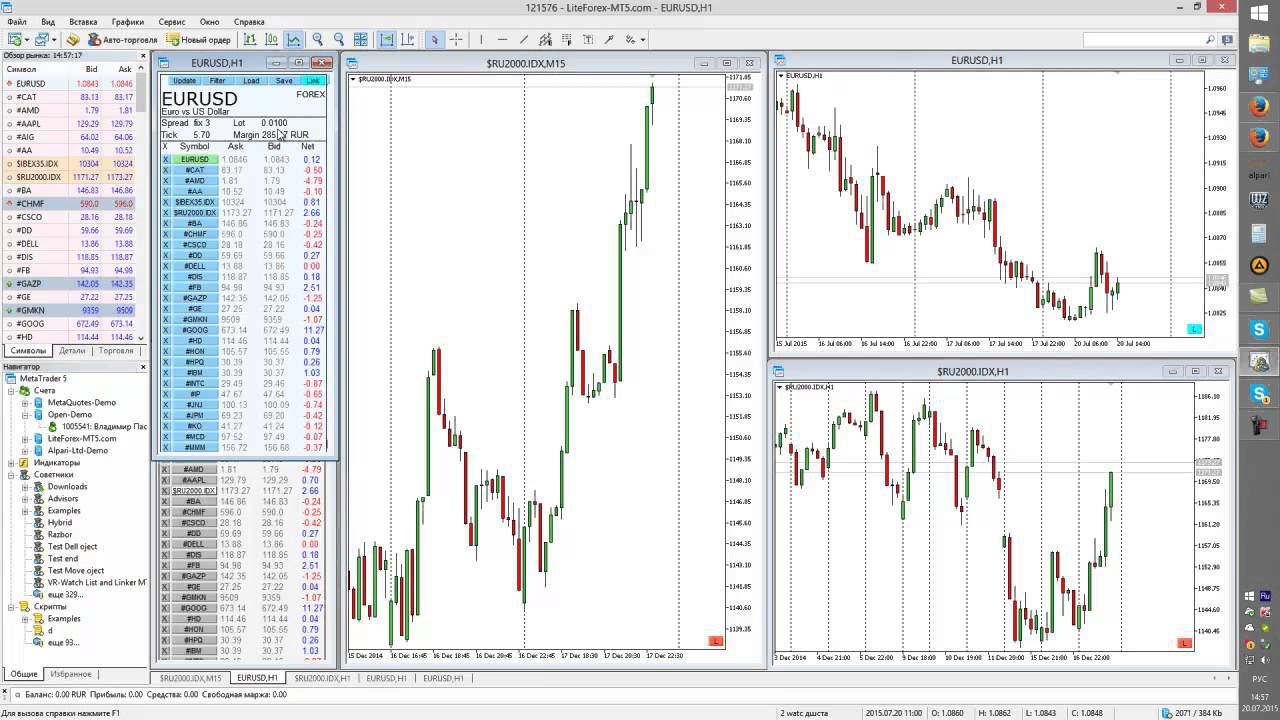Screen dimensions: 1280x720
Task: Zoom in on the chart
Action: [318, 39]
